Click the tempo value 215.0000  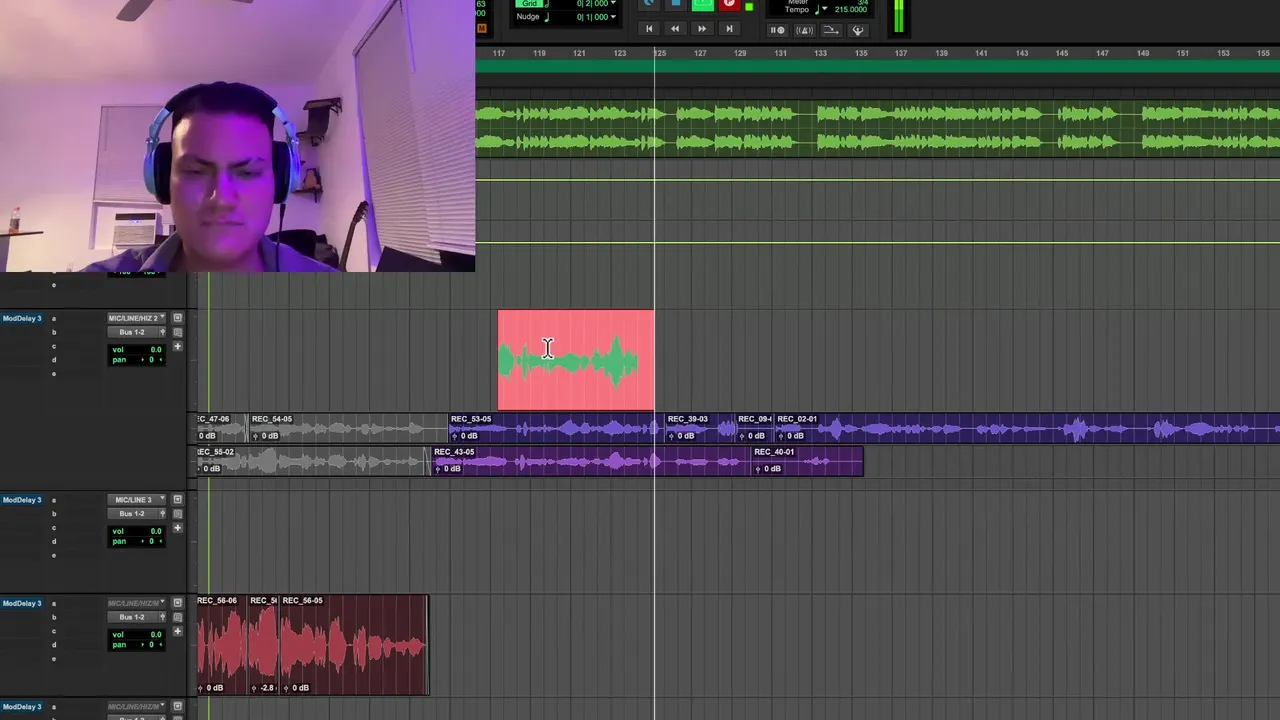click(x=850, y=10)
